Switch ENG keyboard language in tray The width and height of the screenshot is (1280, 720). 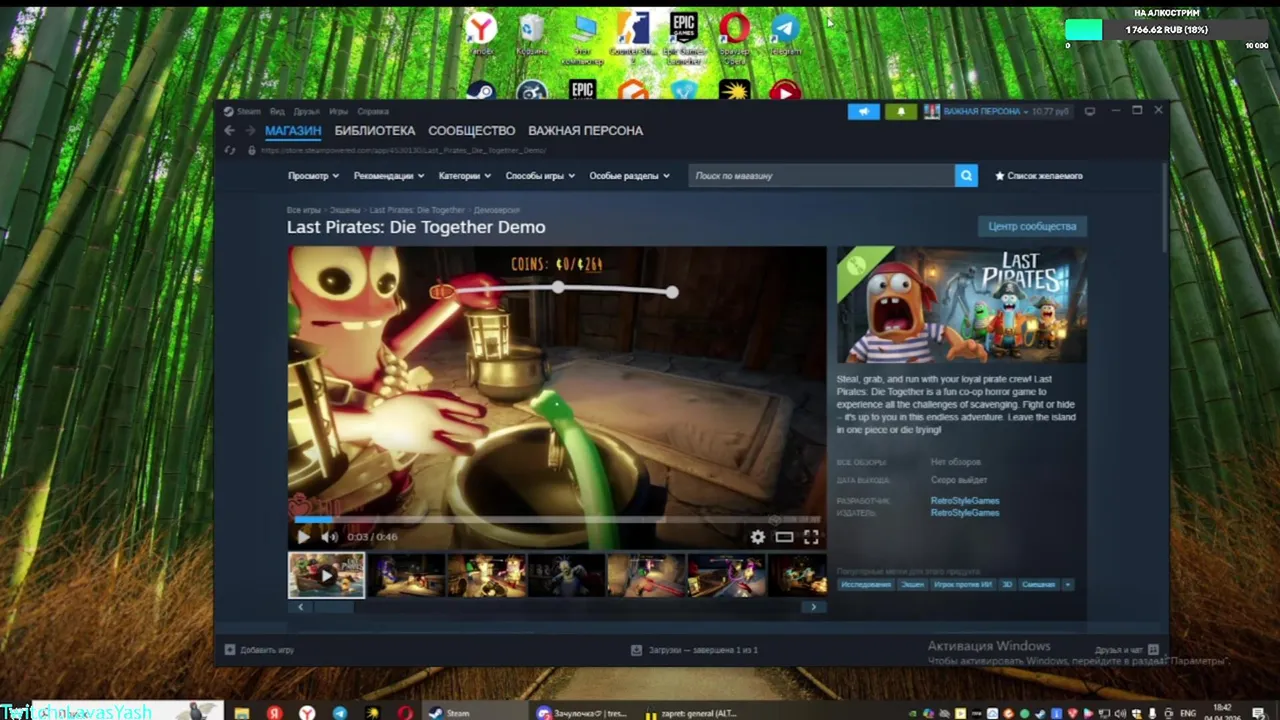pyautogui.click(x=1188, y=713)
